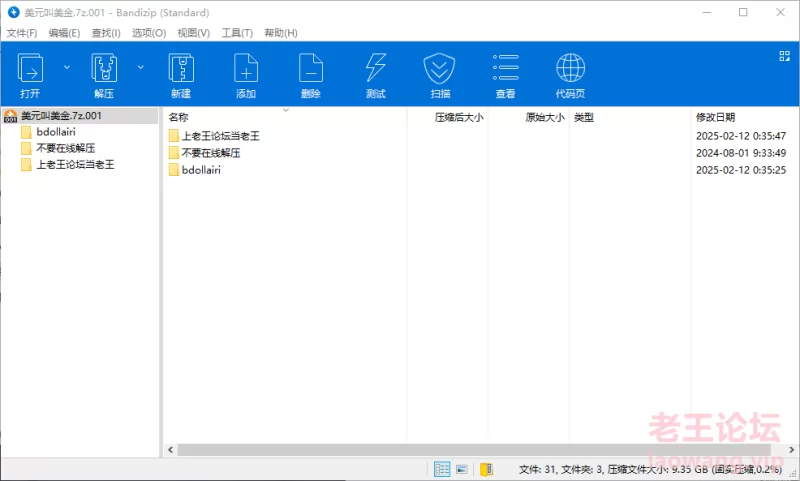Open the 文件(F) menu
The width and height of the screenshot is (800, 481).
(x=21, y=33)
